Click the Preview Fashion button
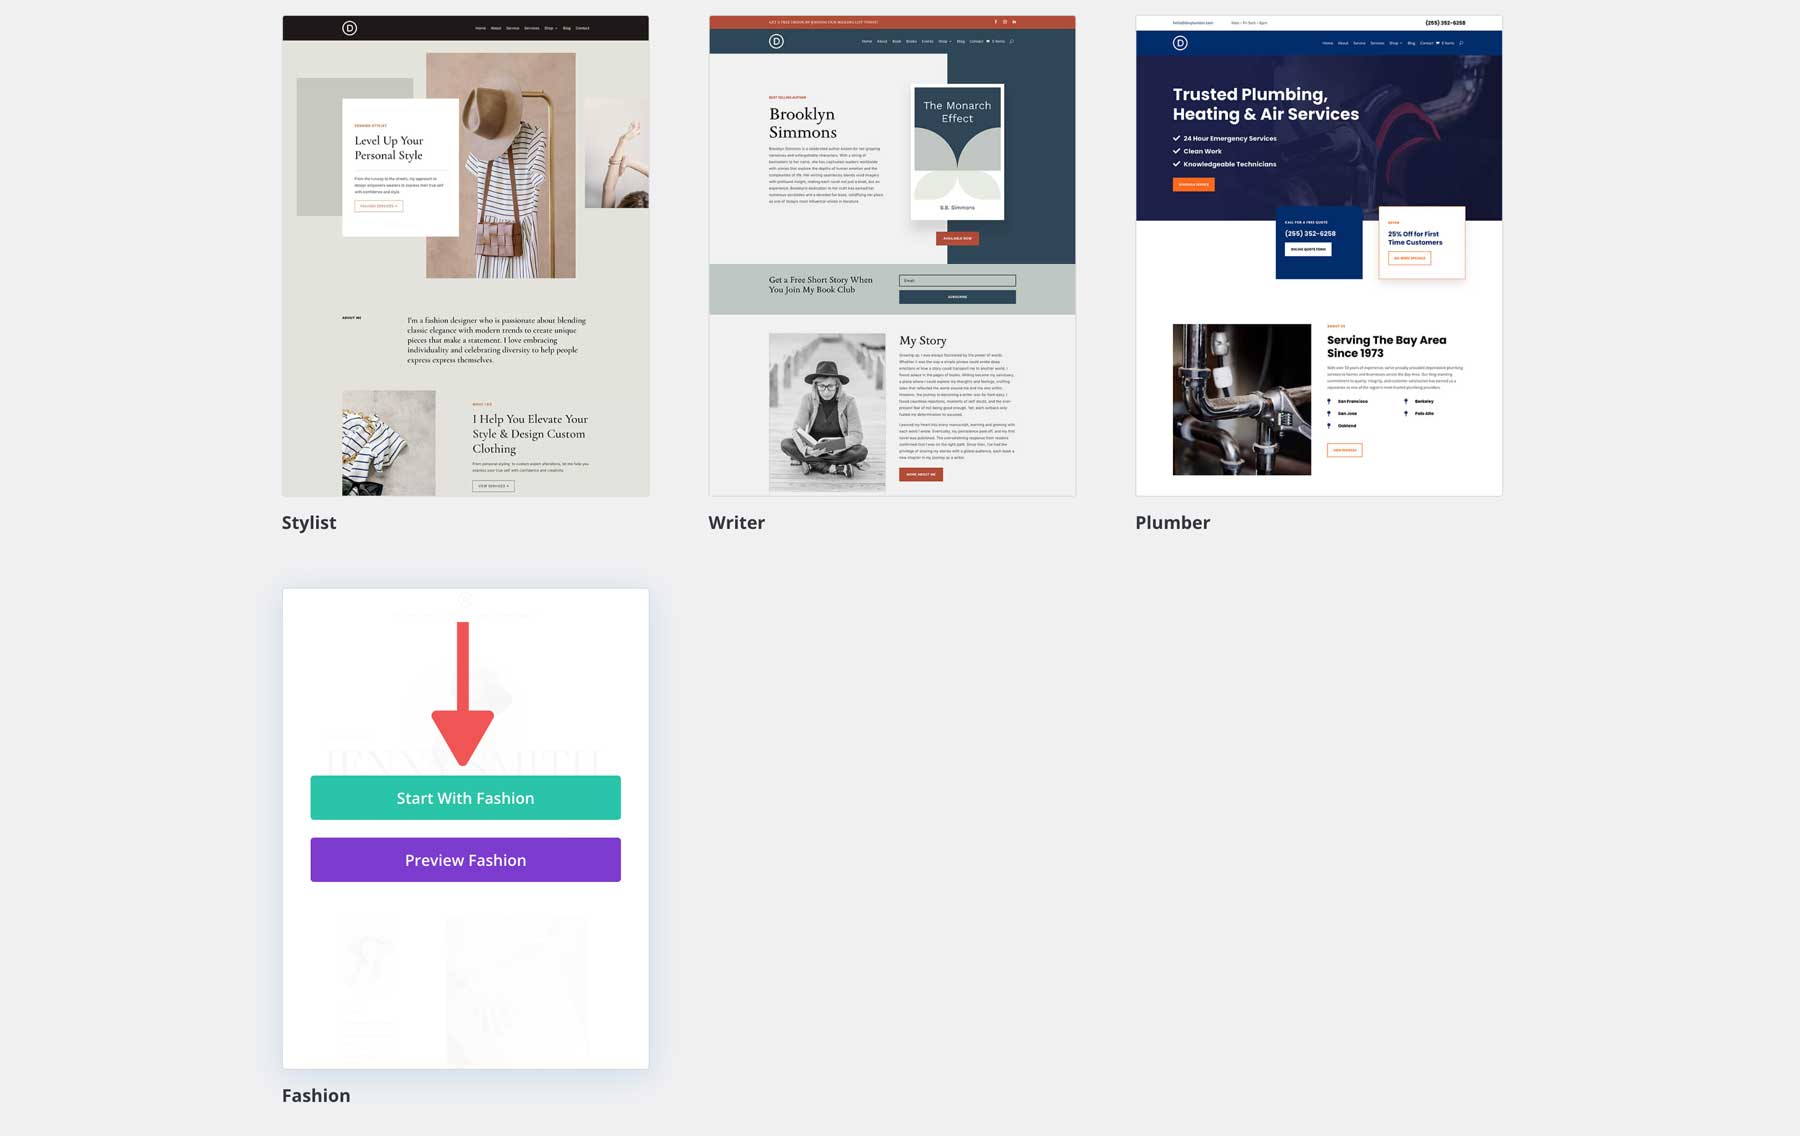 tap(465, 859)
